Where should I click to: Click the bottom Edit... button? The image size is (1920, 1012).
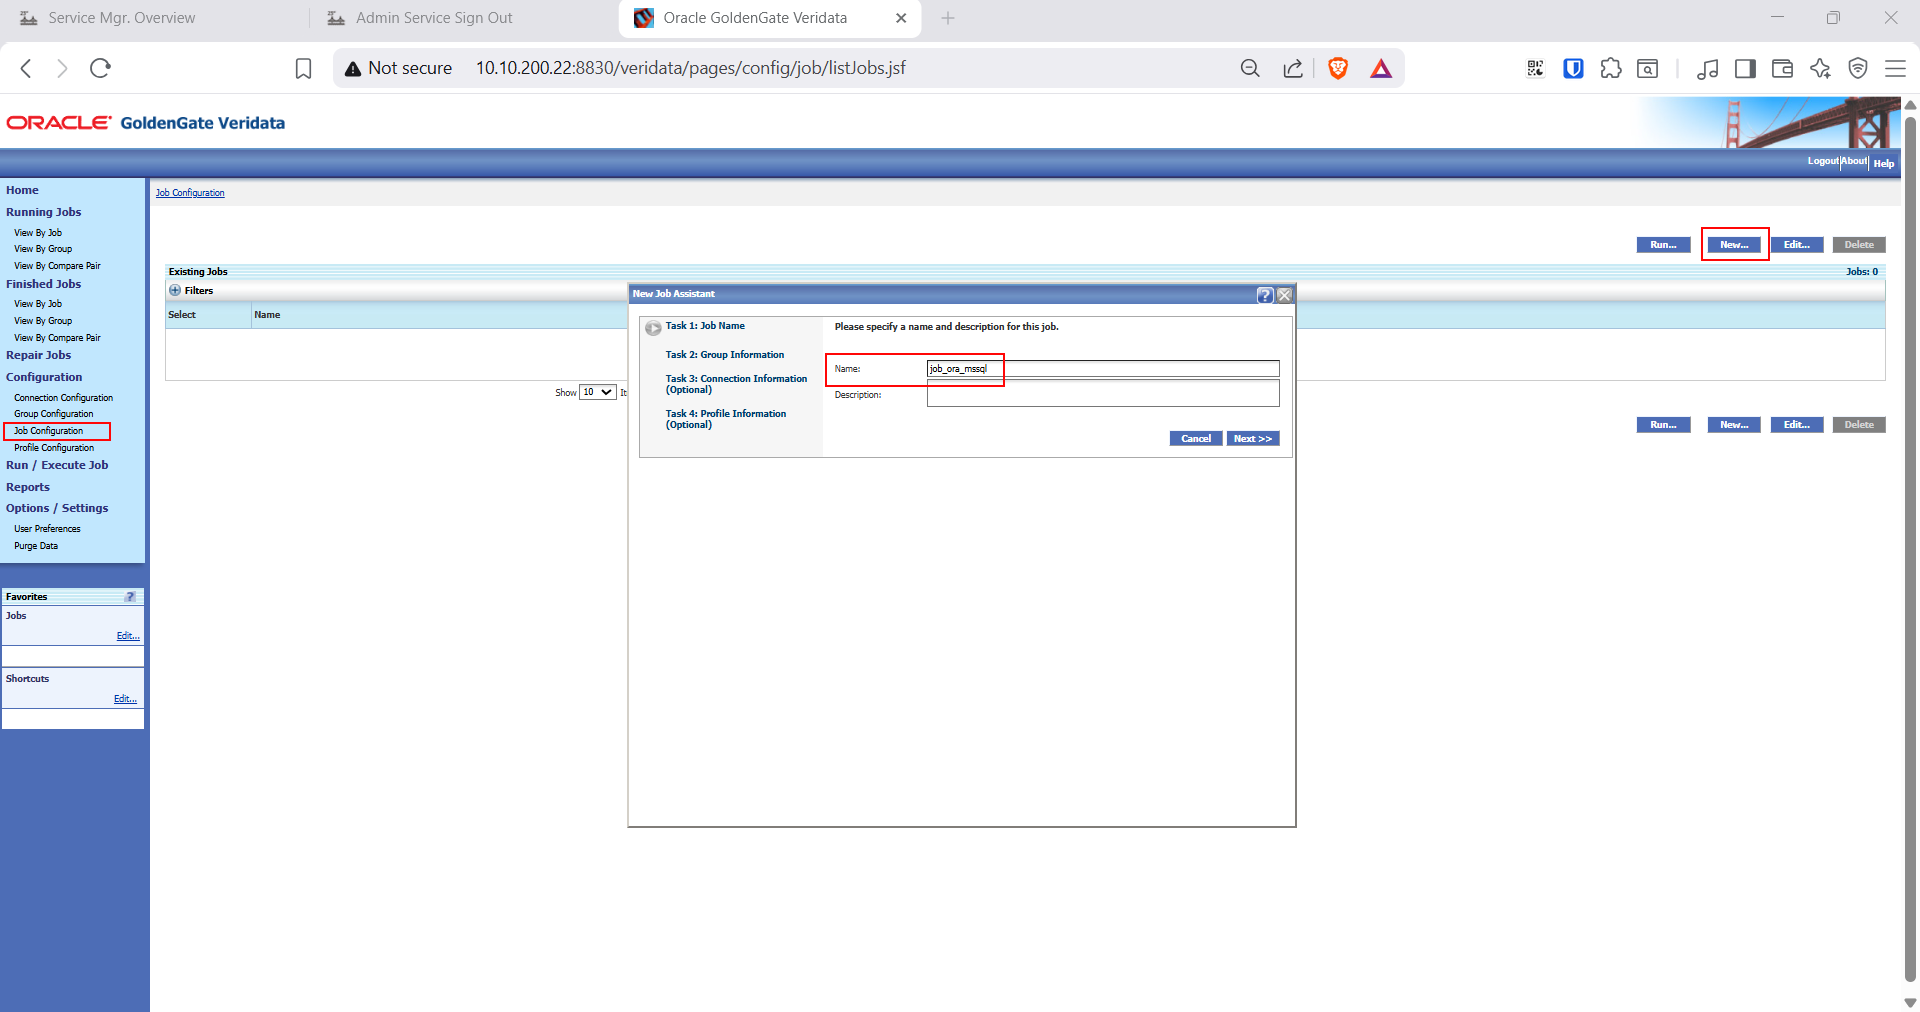[x=1797, y=425]
